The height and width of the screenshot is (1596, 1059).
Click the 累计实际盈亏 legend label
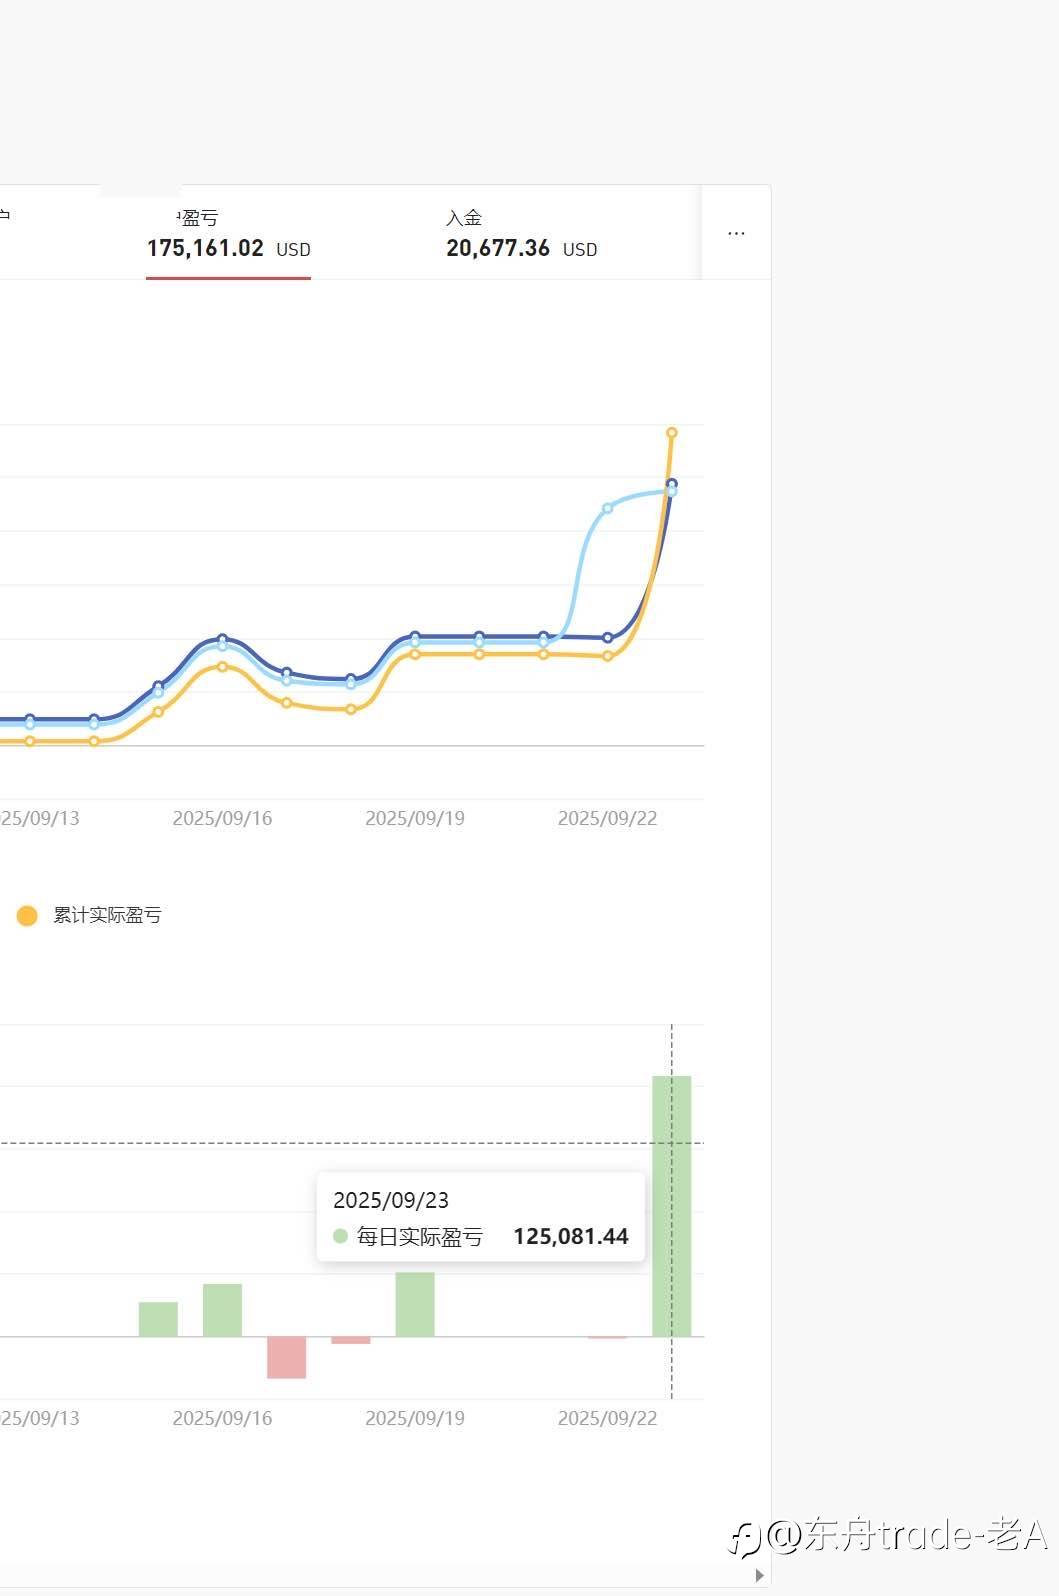pyautogui.click(x=107, y=915)
